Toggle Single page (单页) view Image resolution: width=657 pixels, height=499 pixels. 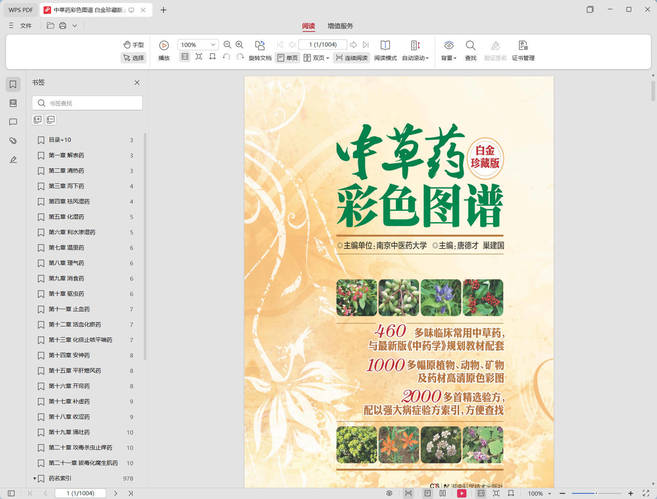tap(286, 58)
